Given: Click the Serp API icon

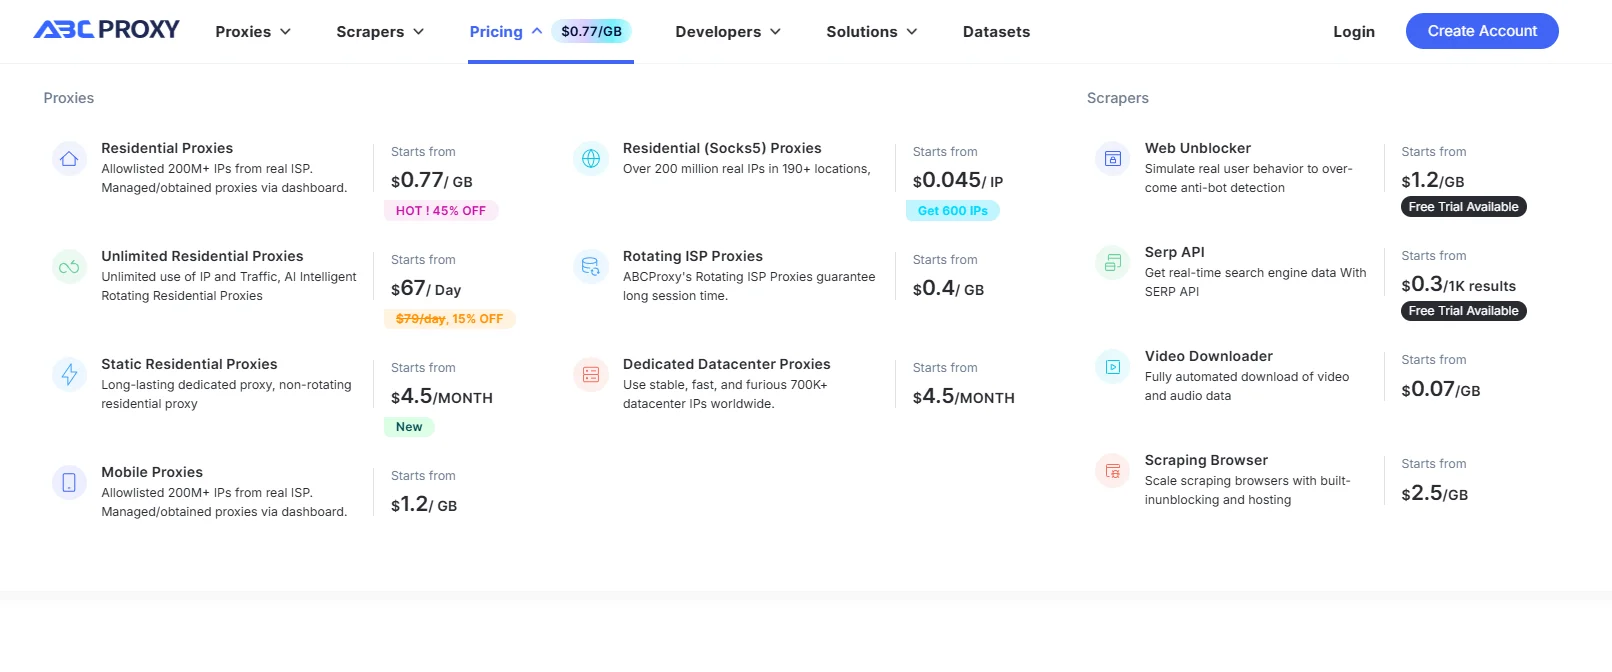Looking at the screenshot, I should [1112, 263].
